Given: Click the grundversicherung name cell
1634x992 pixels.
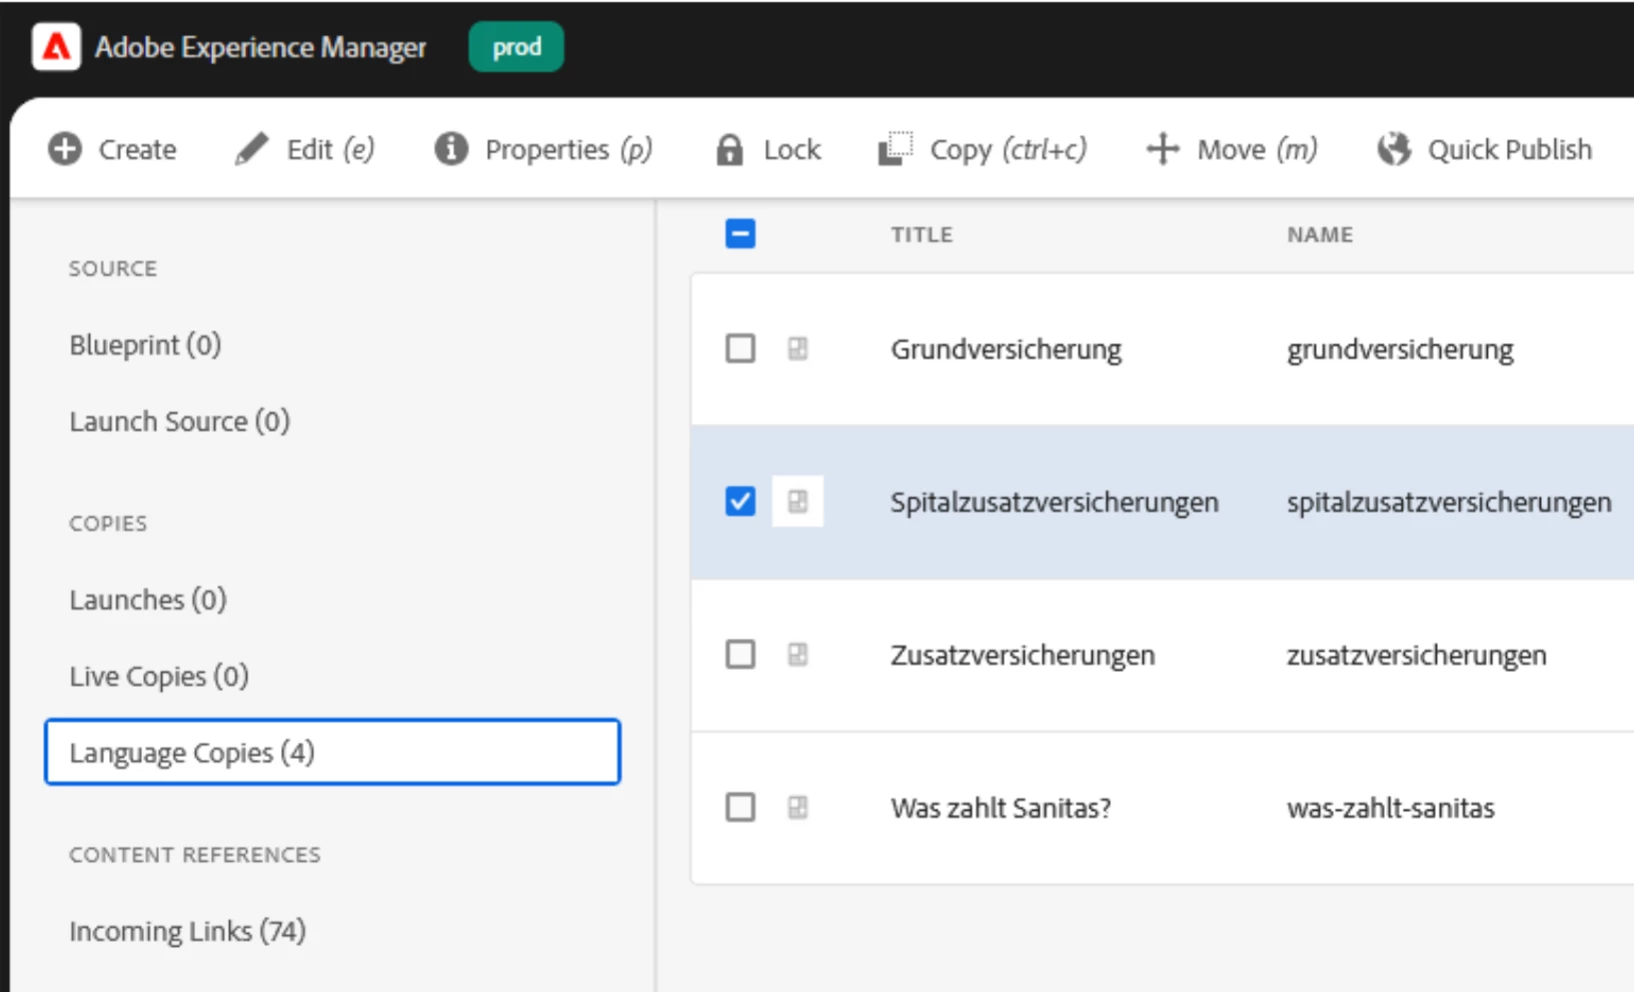Looking at the screenshot, I should click(1400, 350).
